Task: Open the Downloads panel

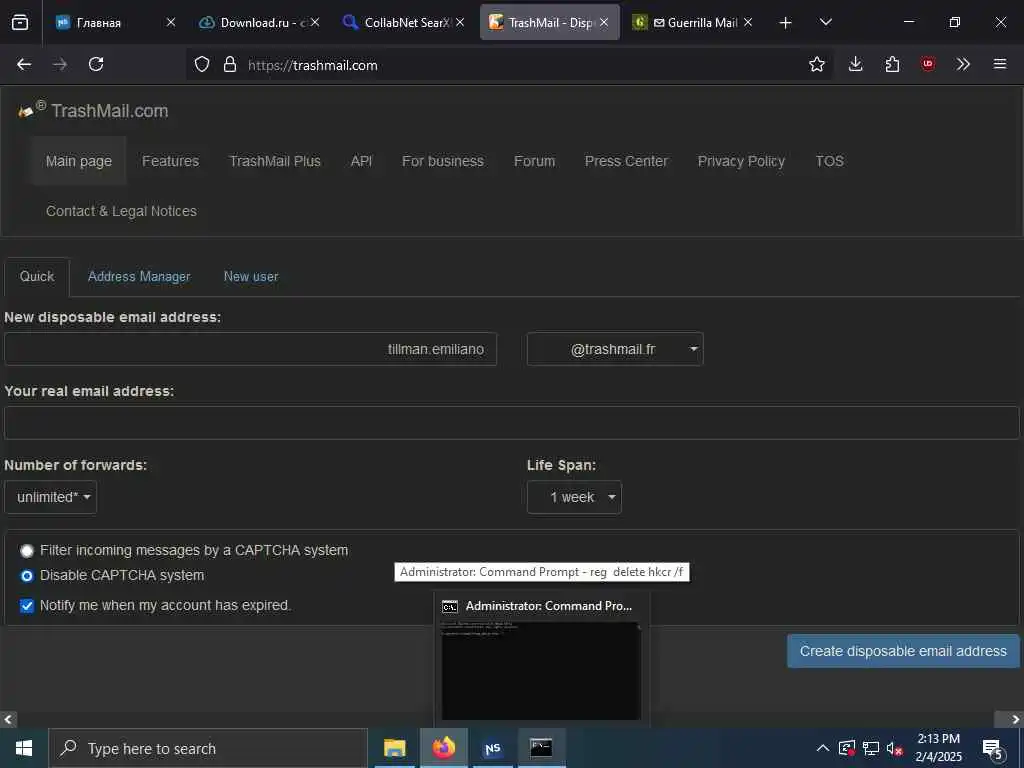Action: point(856,64)
